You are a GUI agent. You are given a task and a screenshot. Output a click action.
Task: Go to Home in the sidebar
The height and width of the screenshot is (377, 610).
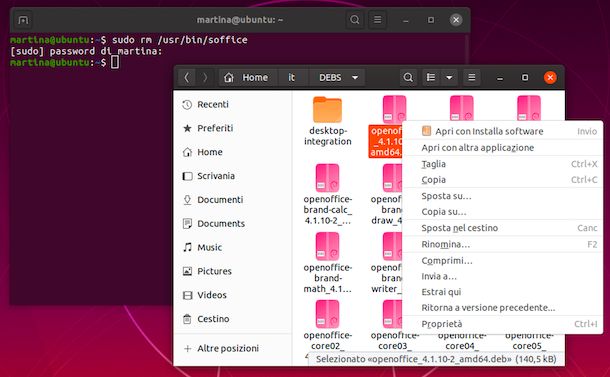point(232,152)
